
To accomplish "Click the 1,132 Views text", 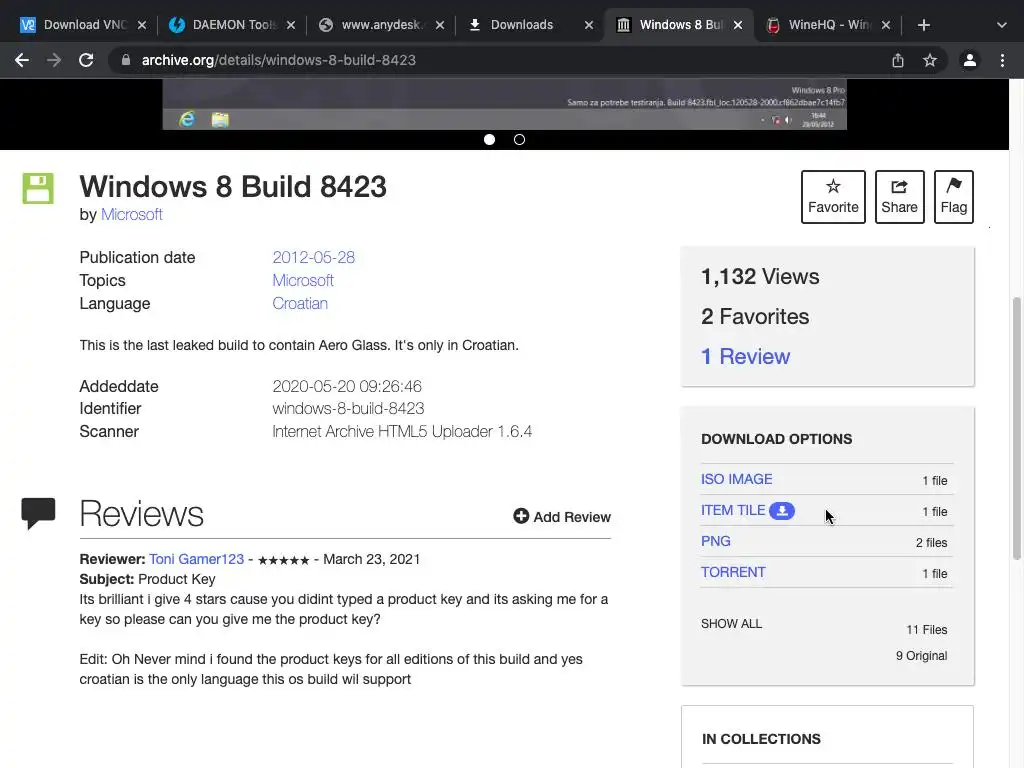I will click(760, 276).
